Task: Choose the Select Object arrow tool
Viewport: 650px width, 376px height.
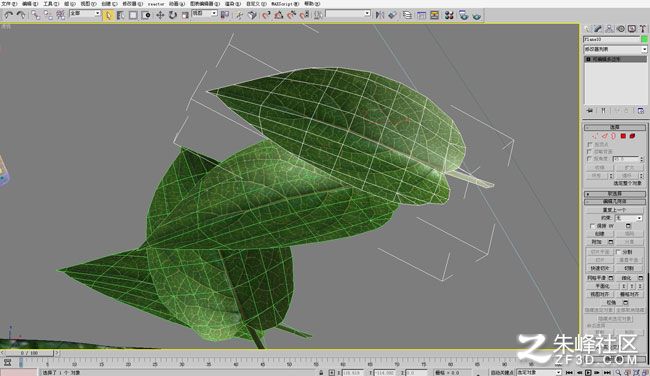Action: pos(108,15)
